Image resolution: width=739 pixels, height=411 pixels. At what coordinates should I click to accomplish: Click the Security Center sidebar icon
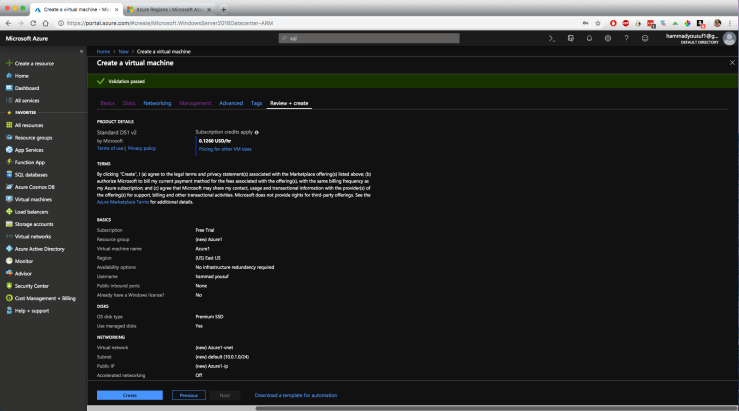pyautogui.click(x=9, y=285)
